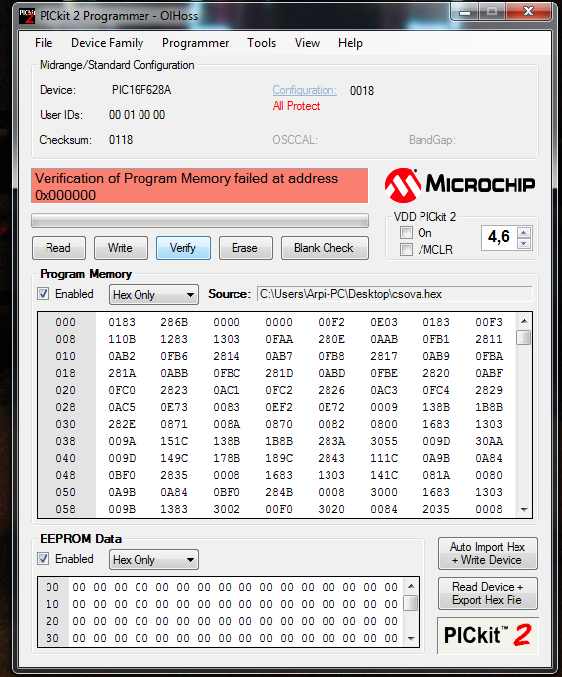This screenshot has width=562, height=677.
Task: Click Program Memory address label 028
Action: [66, 408]
